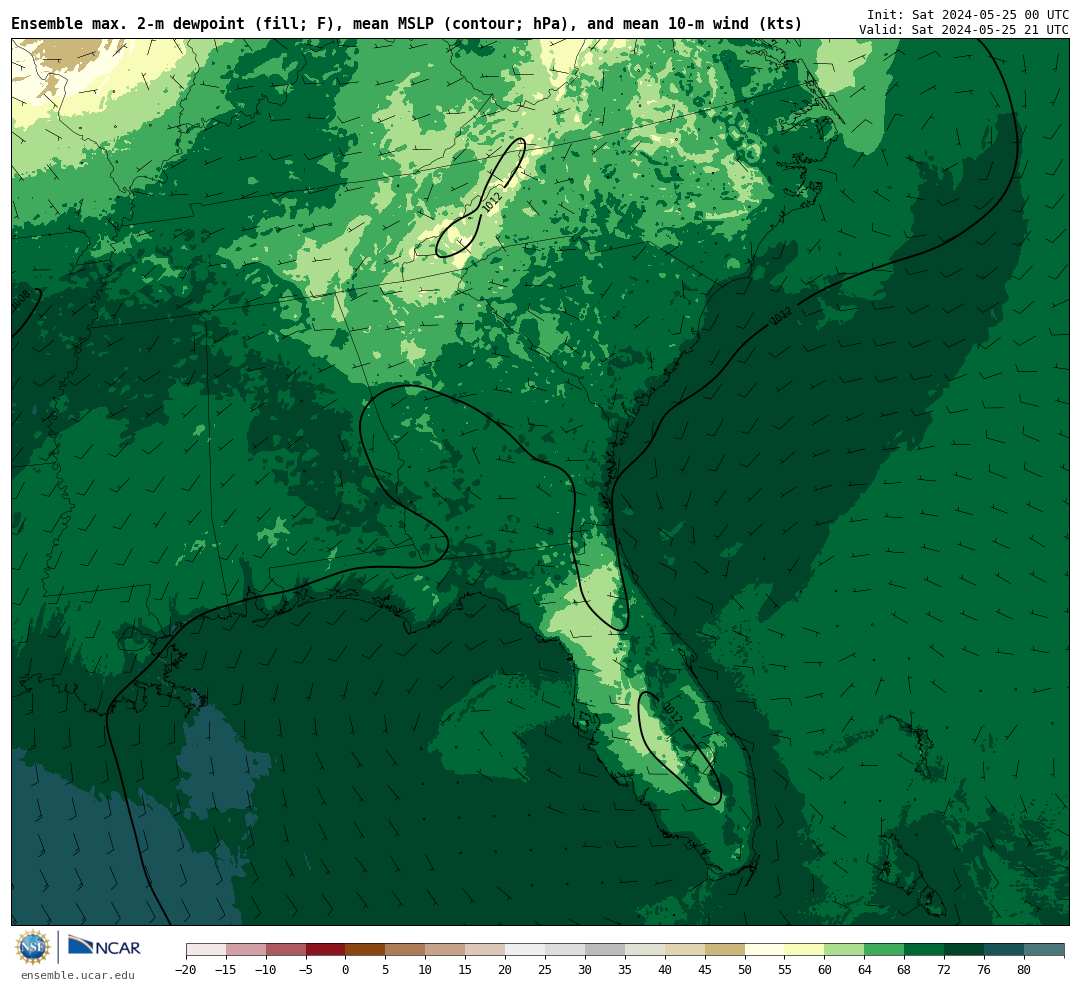1080x988 pixels.
Task: Click the 1012 contour label off the Carolina coast
Action: pos(780,316)
